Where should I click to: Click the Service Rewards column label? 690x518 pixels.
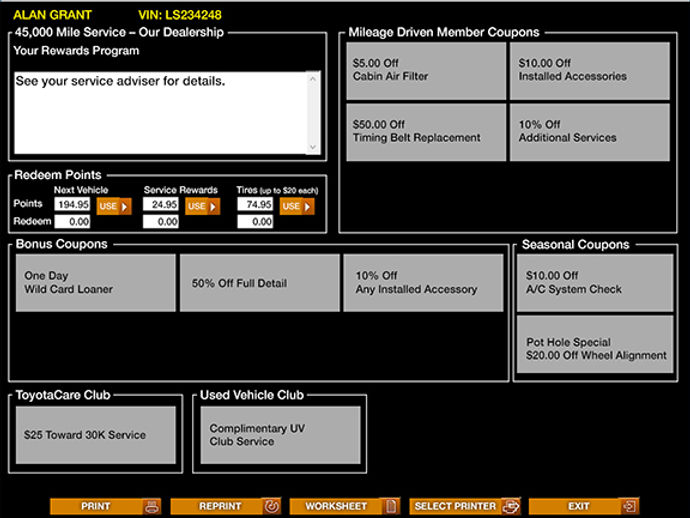[x=180, y=190]
